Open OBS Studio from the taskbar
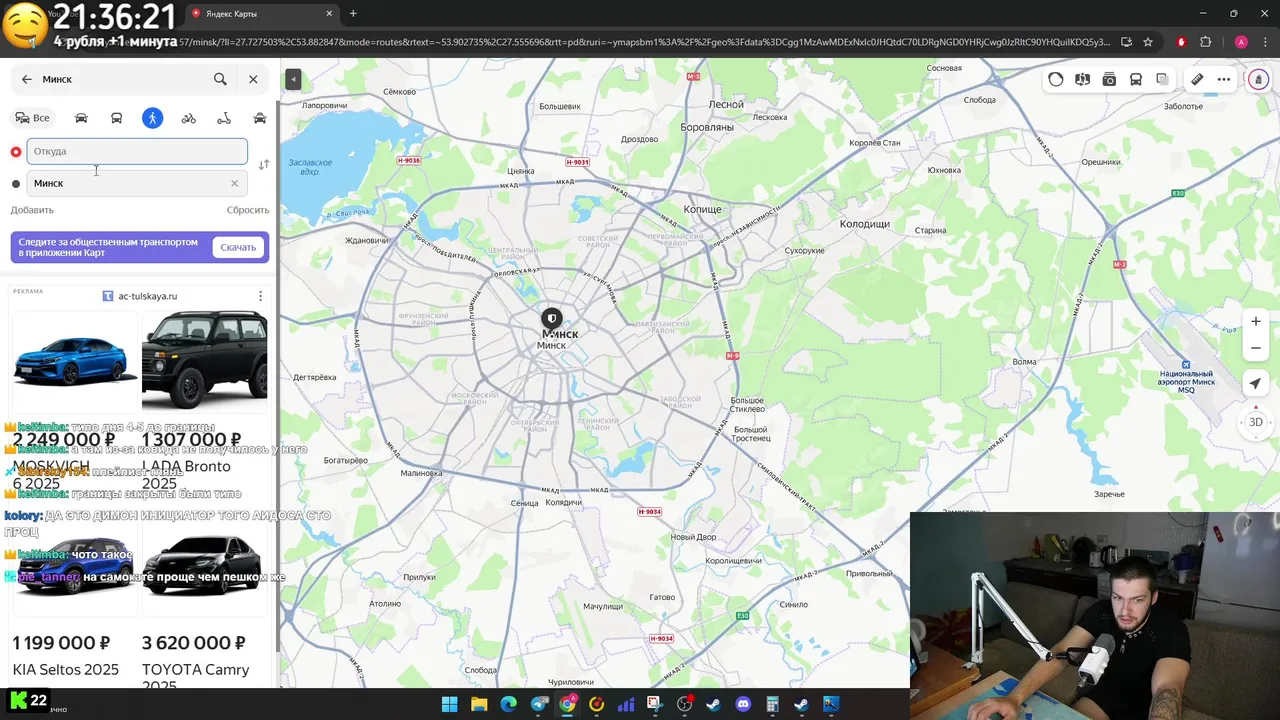Viewport: 1280px width, 720px height. (684, 704)
